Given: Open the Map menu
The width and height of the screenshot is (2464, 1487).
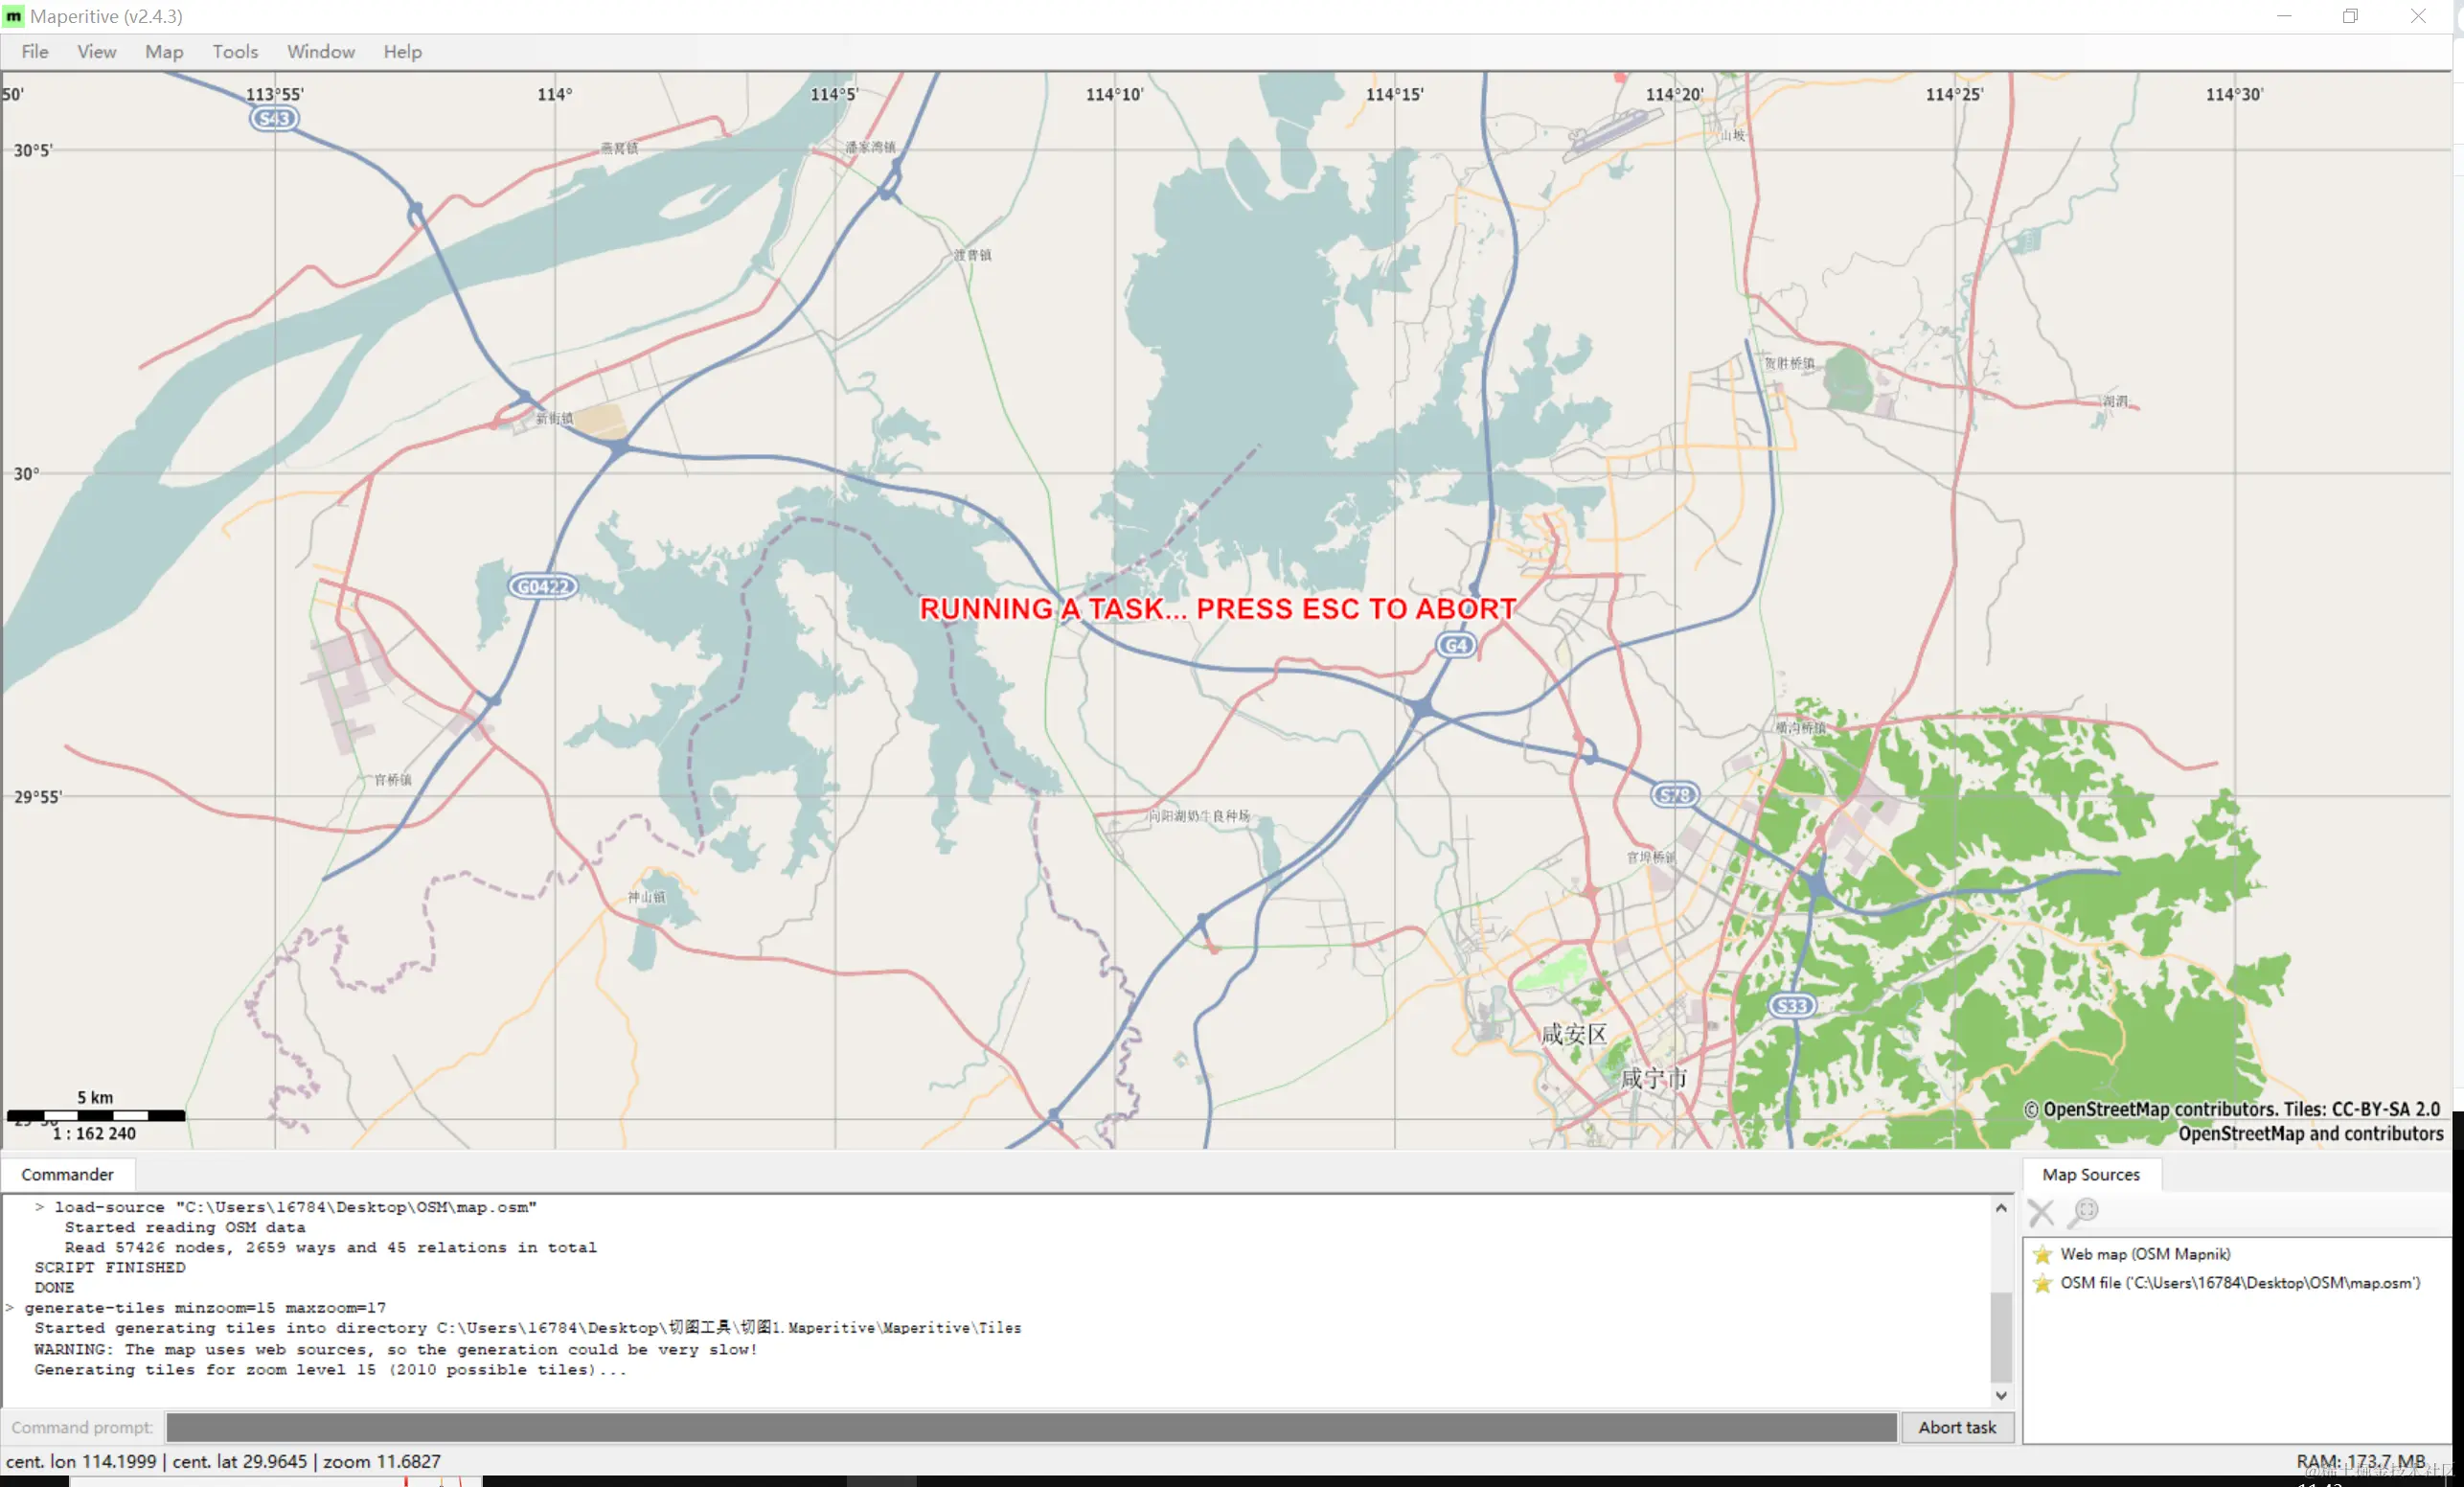Looking at the screenshot, I should (x=163, y=52).
